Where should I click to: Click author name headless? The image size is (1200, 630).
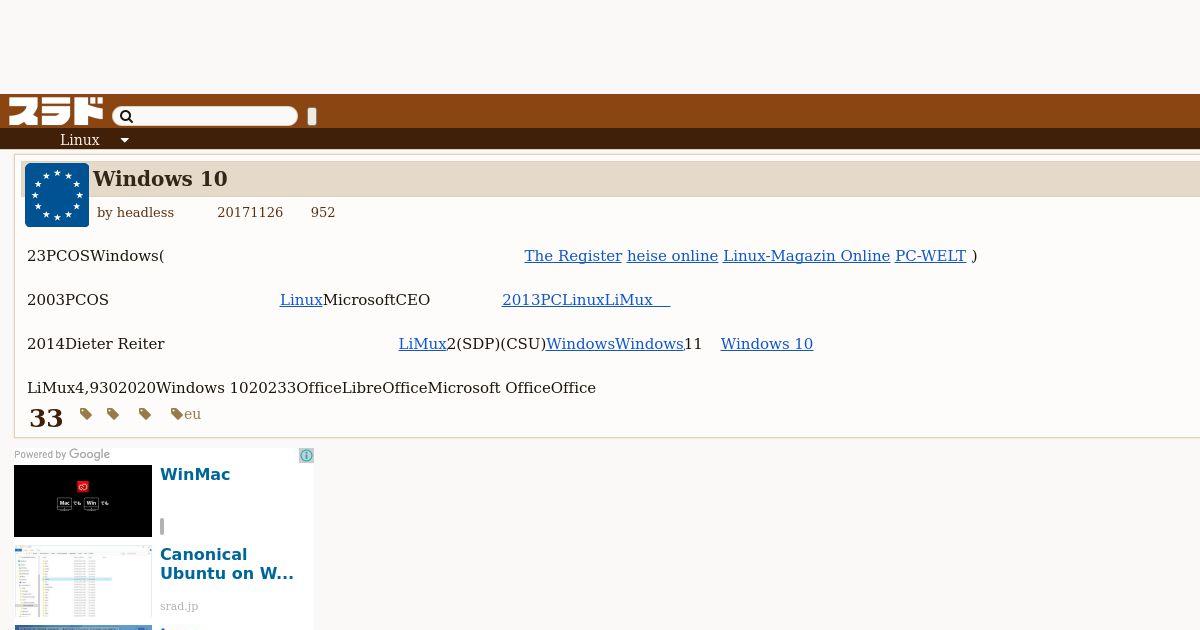click(x=145, y=213)
